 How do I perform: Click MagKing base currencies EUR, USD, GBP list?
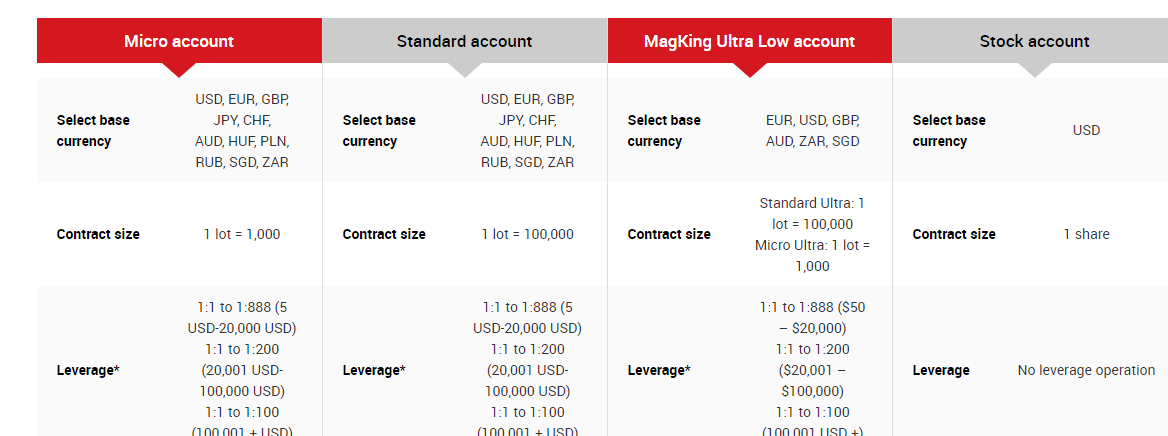click(813, 130)
